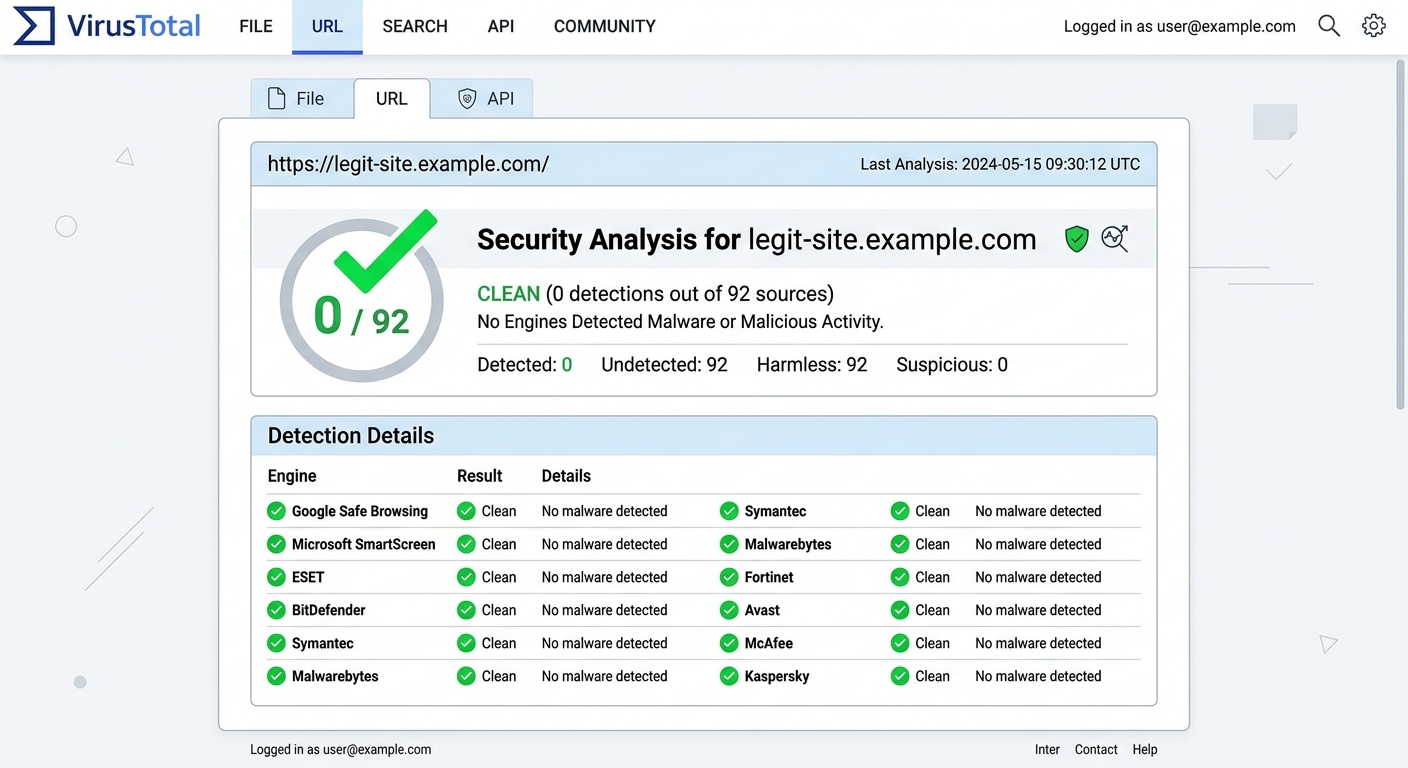Click No malware detected in Google Safe Browsing row
The width and height of the screenshot is (1408, 768).
(x=604, y=511)
